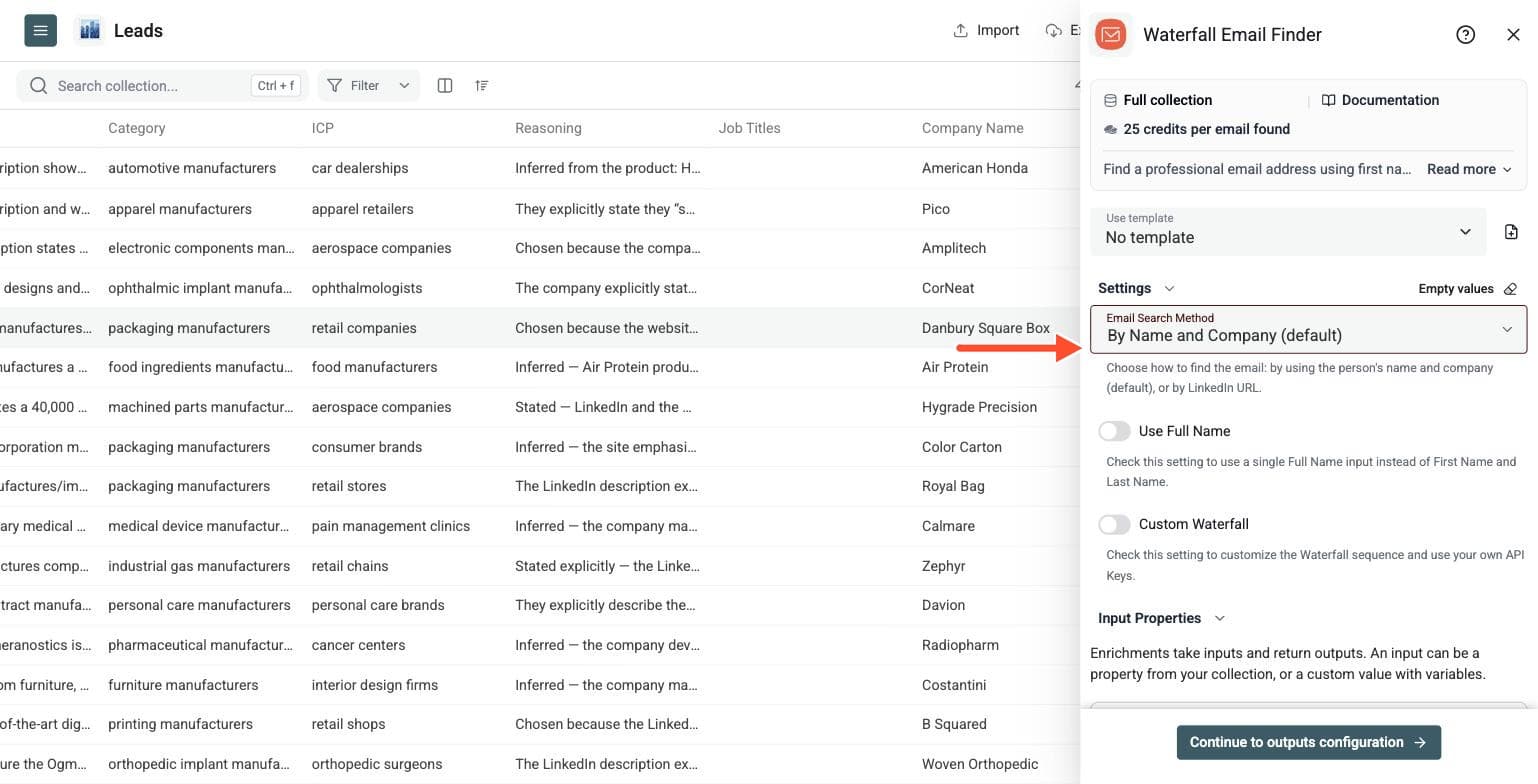1538x784 pixels.
Task: Open the Documentation link
Action: 1380,100
